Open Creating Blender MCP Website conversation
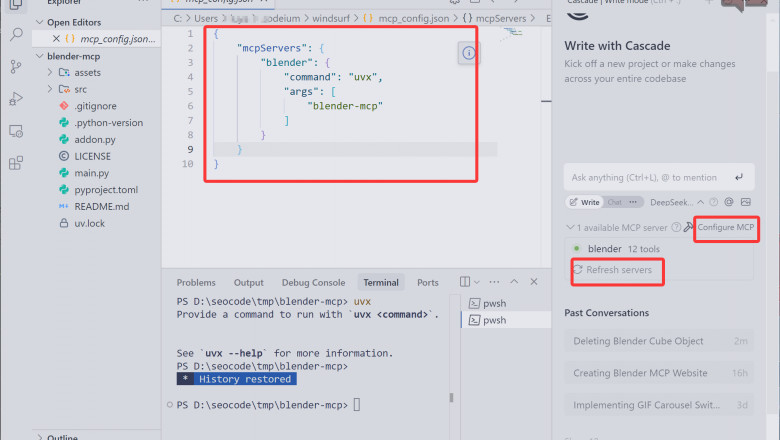Screen dimensions: 780x440 tap(659, 373)
